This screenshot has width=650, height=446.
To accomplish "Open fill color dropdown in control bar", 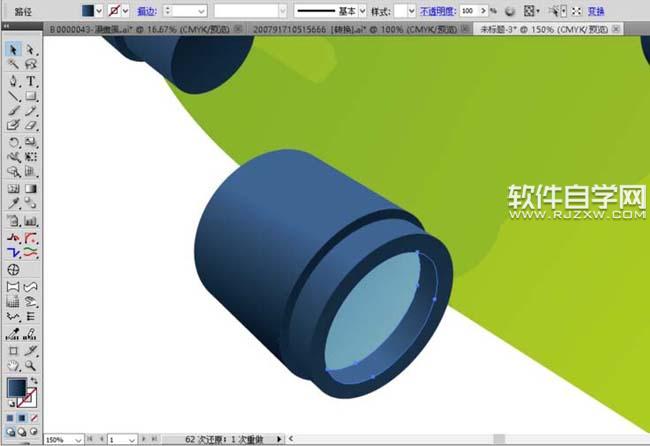I will coord(99,11).
